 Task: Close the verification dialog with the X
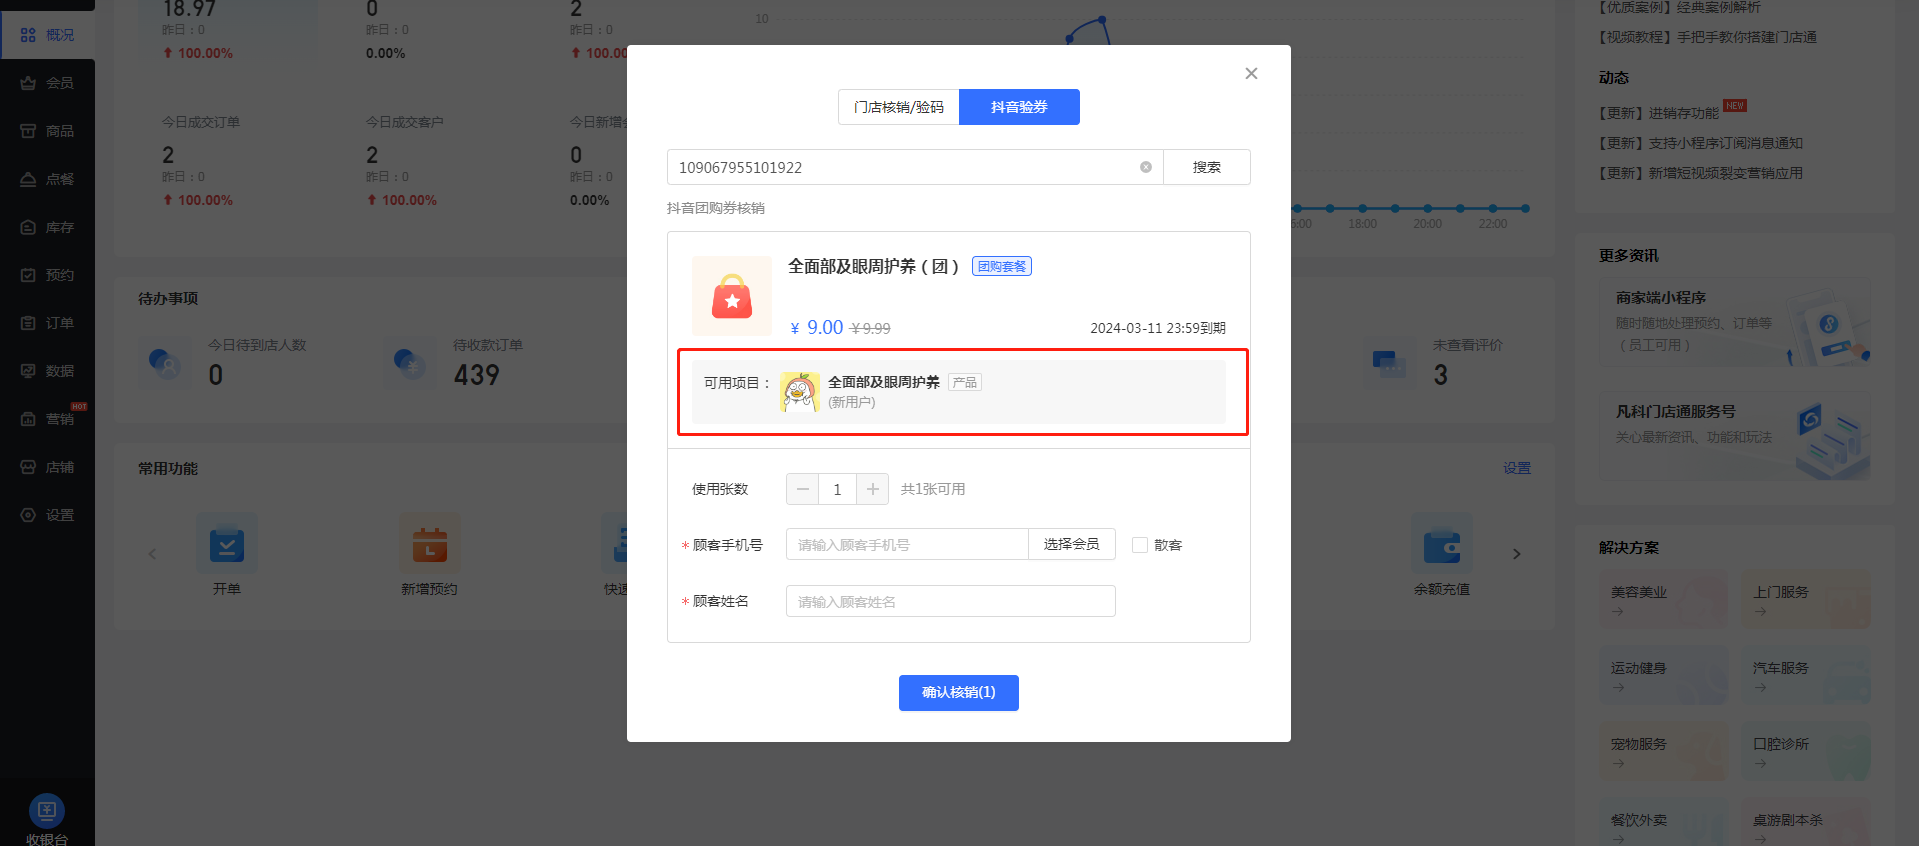click(x=1251, y=73)
